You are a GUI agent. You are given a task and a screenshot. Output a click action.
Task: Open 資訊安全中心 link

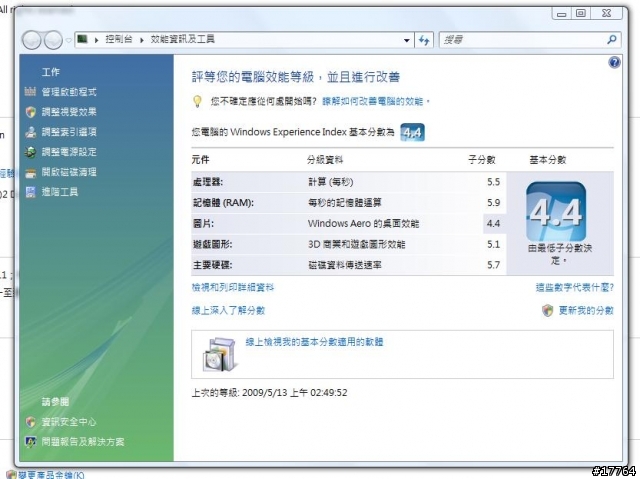click(x=69, y=422)
